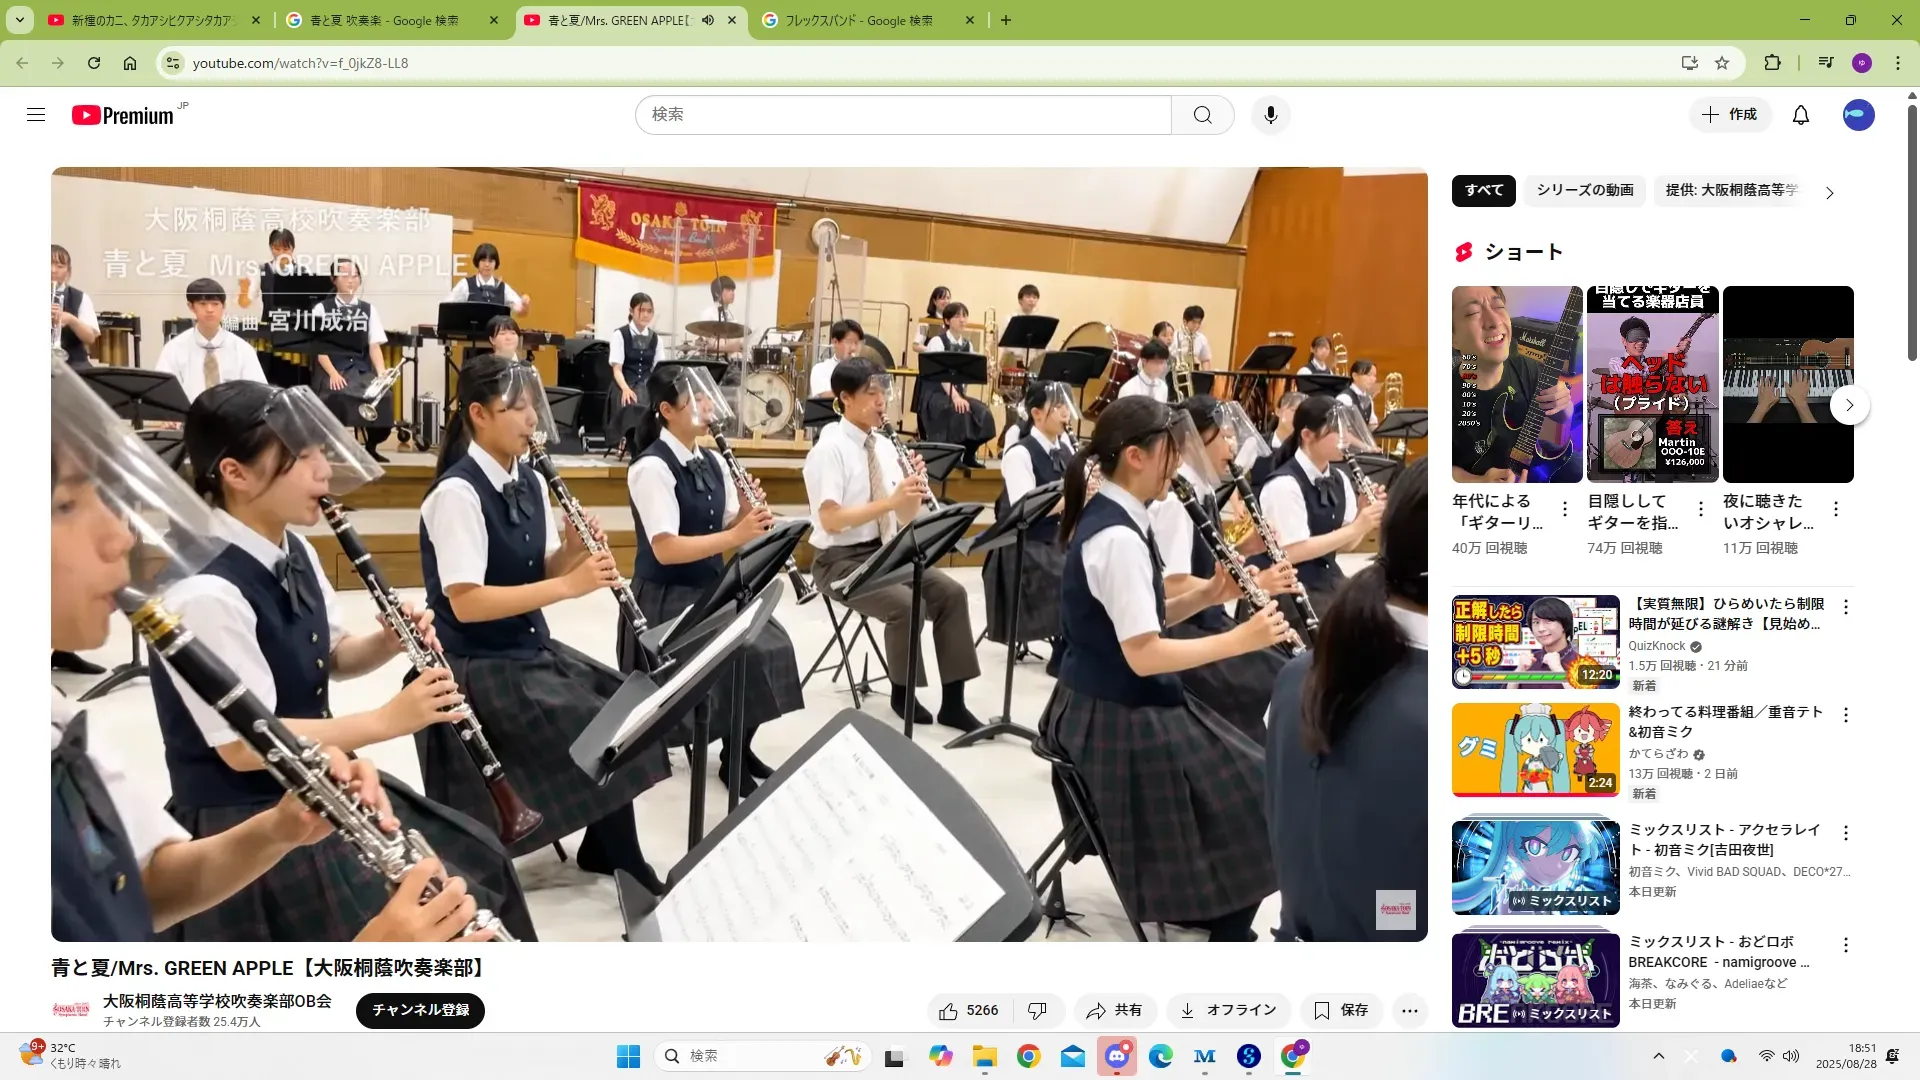Open the media control icon in toolbar

pyautogui.click(x=1826, y=63)
